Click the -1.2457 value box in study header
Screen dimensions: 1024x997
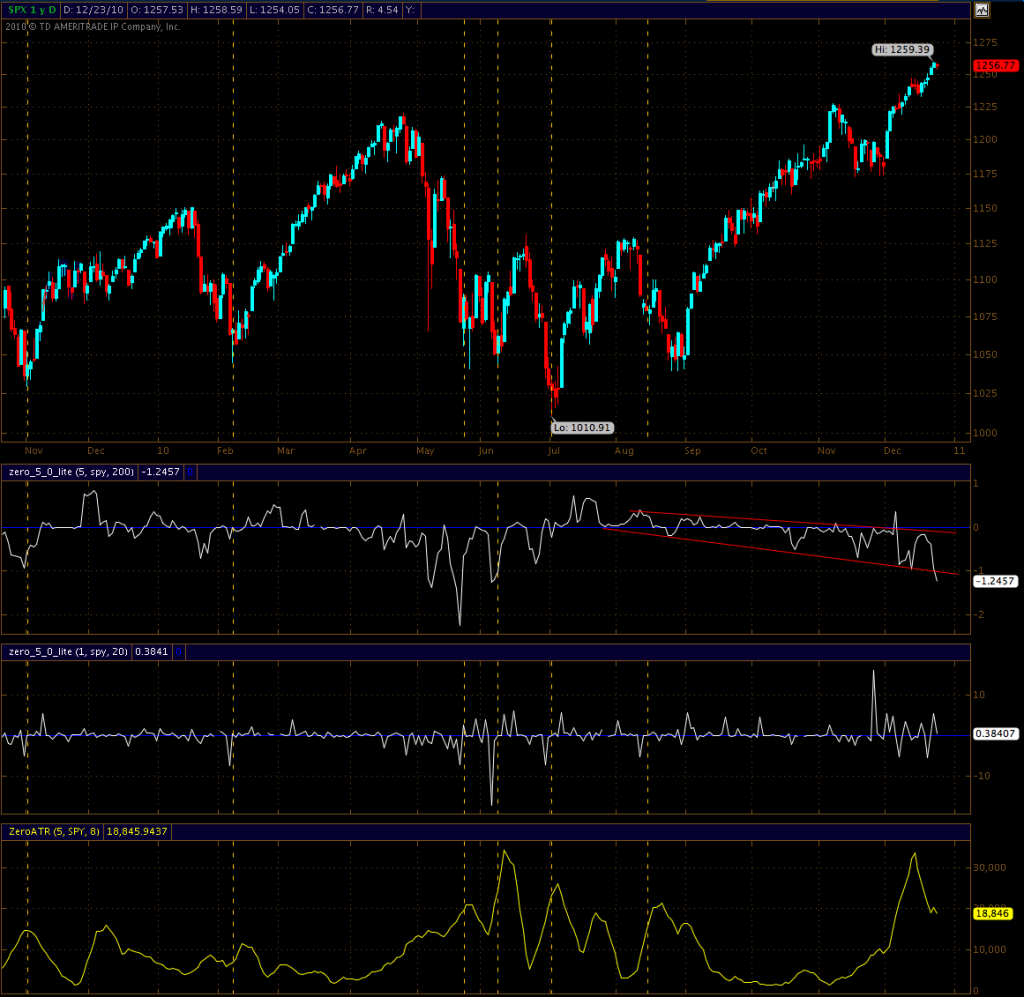pyautogui.click(x=162, y=471)
